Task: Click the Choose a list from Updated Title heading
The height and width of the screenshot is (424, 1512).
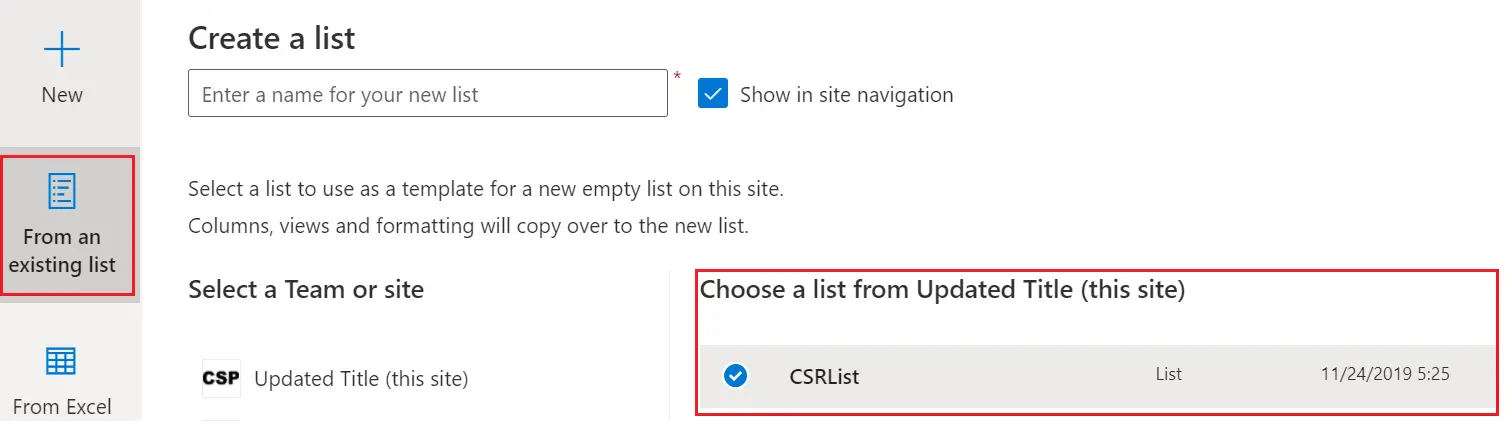Action: [942, 290]
